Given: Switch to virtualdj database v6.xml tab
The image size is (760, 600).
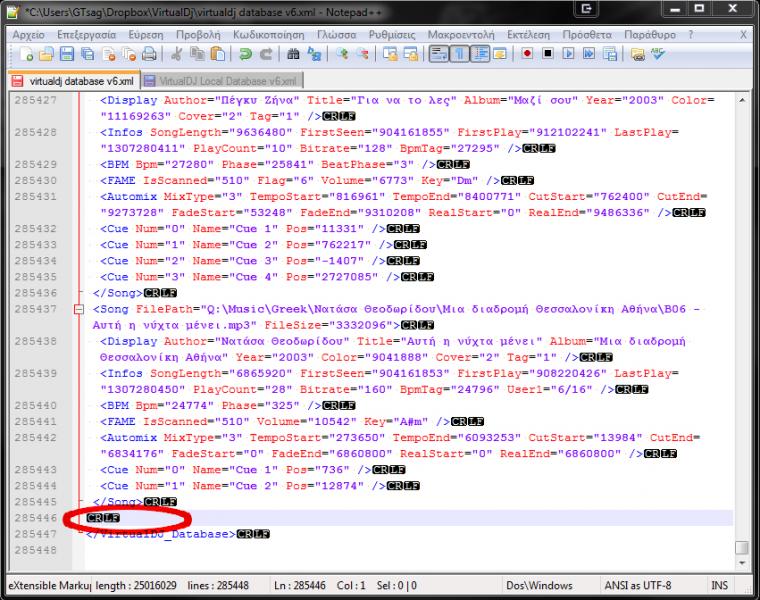Looking at the screenshot, I should tap(74, 81).
